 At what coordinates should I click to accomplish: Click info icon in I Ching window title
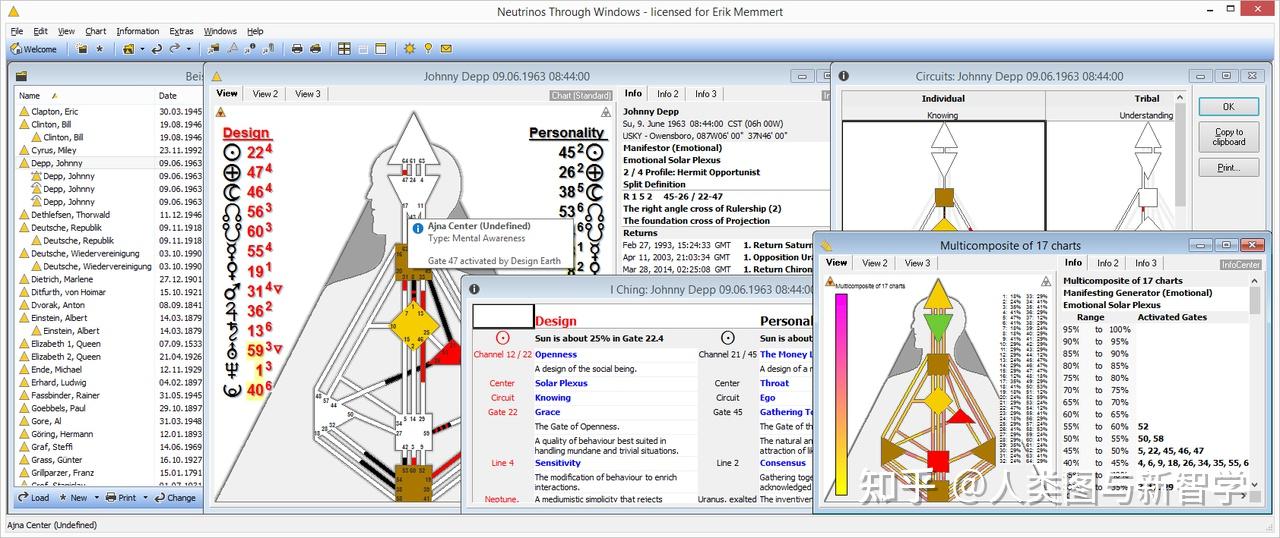point(474,288)
